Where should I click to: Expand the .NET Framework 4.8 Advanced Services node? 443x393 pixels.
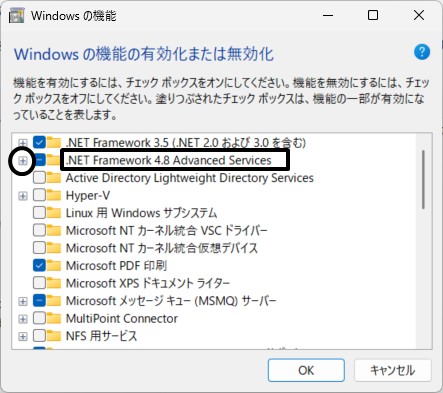pyautogui.click(x=23, y=161)
